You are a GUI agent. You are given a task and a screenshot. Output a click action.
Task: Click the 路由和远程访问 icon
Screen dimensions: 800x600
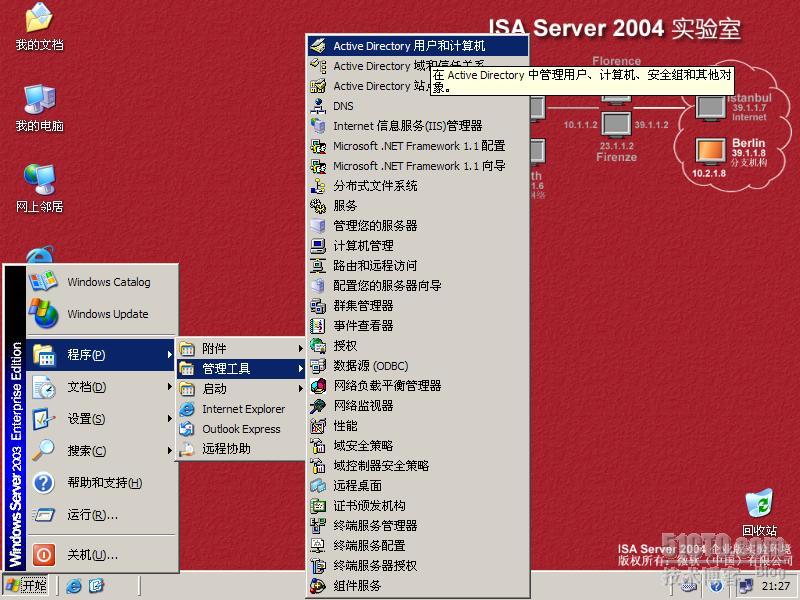click(318, 266)
